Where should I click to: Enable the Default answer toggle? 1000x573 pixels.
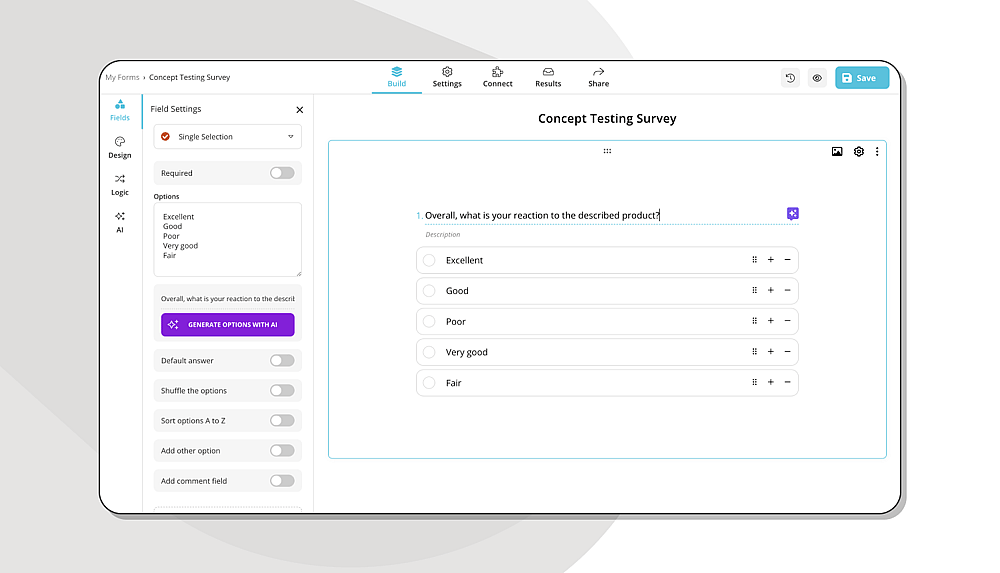[282, 361]
